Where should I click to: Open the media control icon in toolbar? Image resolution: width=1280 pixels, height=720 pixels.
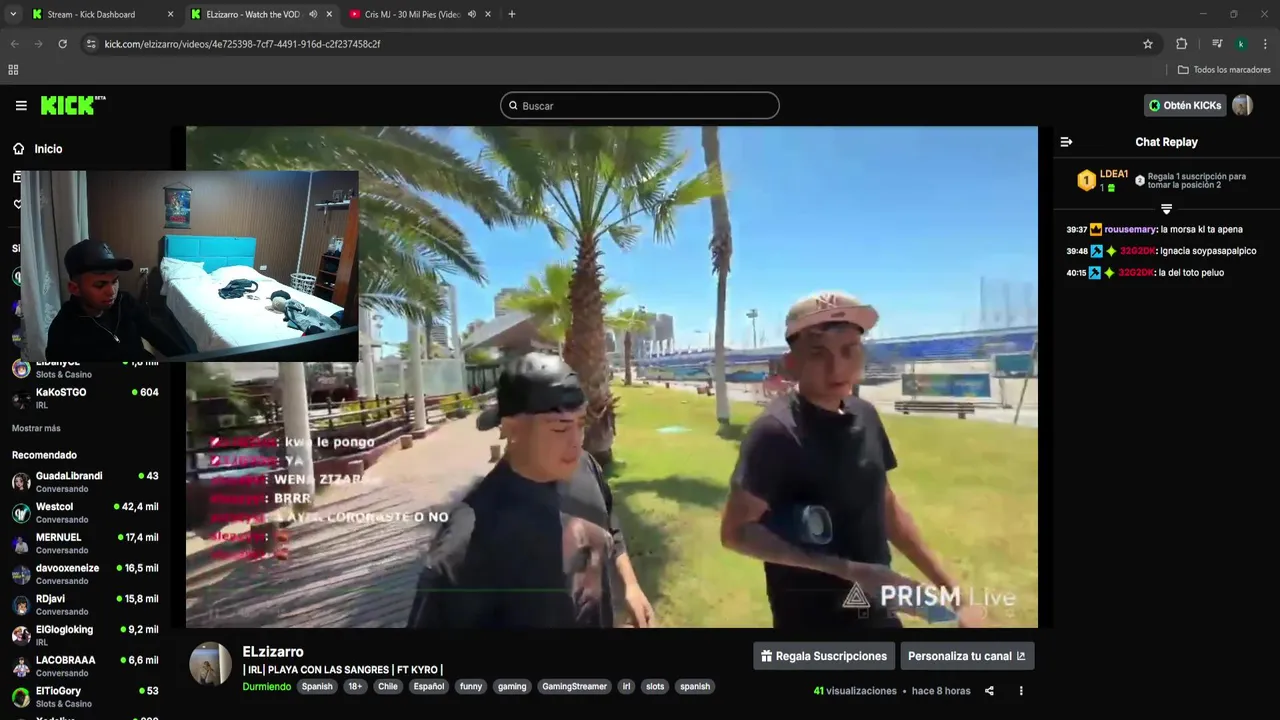pos(1217,44)
